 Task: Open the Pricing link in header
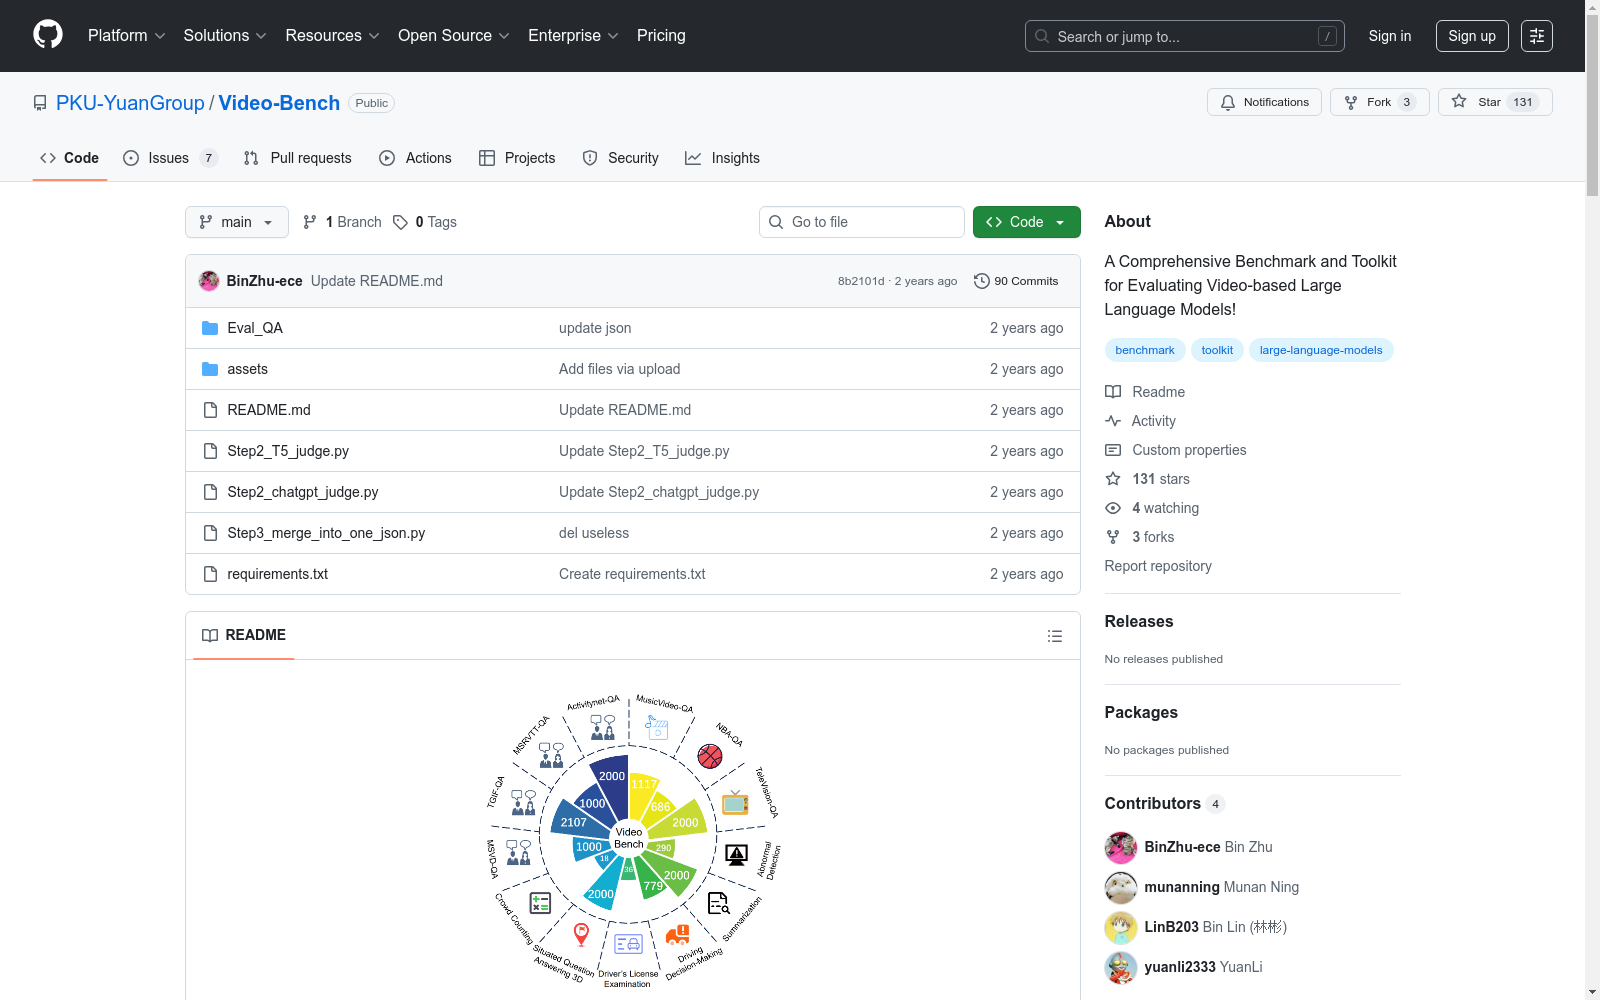coord(661,35)
